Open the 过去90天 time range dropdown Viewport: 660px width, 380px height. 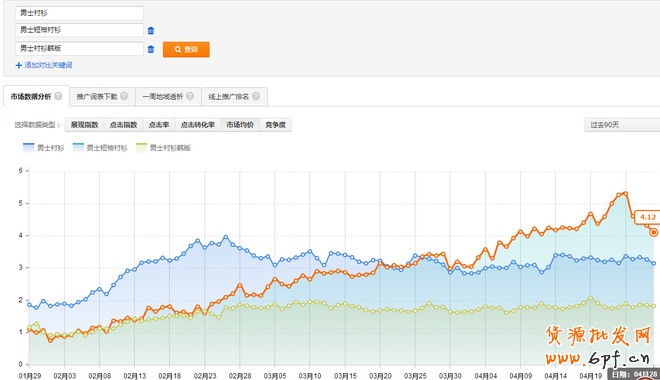click(x=622, y=125)
